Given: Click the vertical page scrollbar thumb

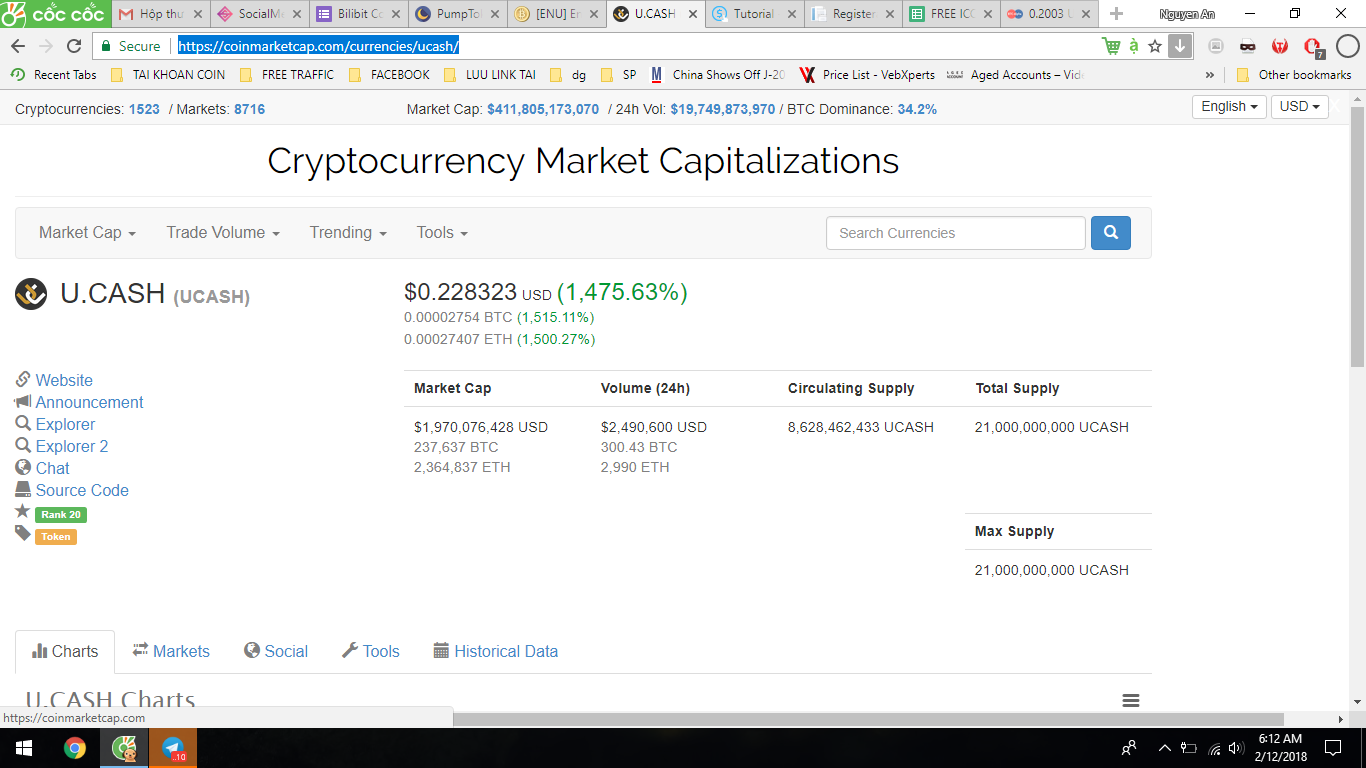Looking at the screenshot, I should click(x=1358, y=236).
